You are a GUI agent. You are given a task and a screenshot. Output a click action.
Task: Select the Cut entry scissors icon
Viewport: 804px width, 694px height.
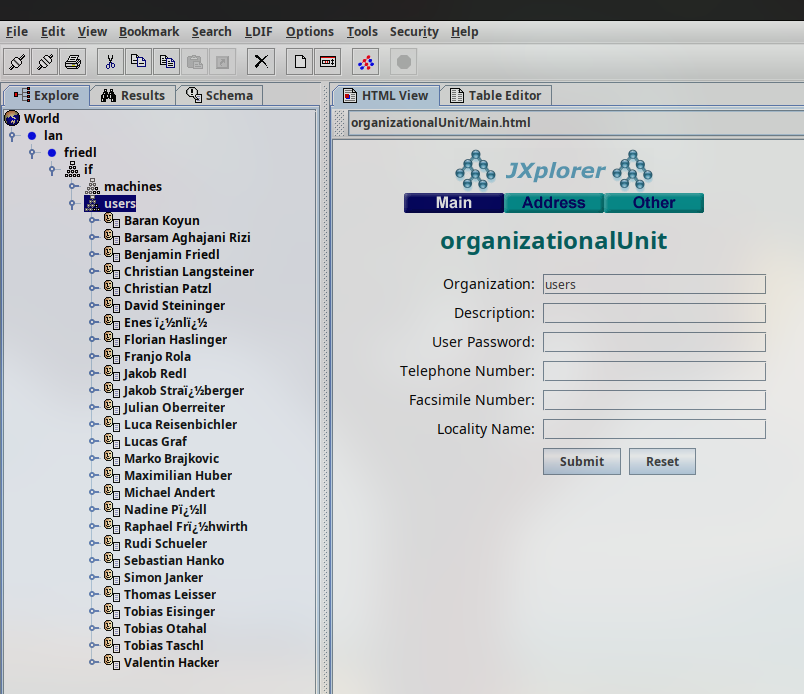coord(112,61)
